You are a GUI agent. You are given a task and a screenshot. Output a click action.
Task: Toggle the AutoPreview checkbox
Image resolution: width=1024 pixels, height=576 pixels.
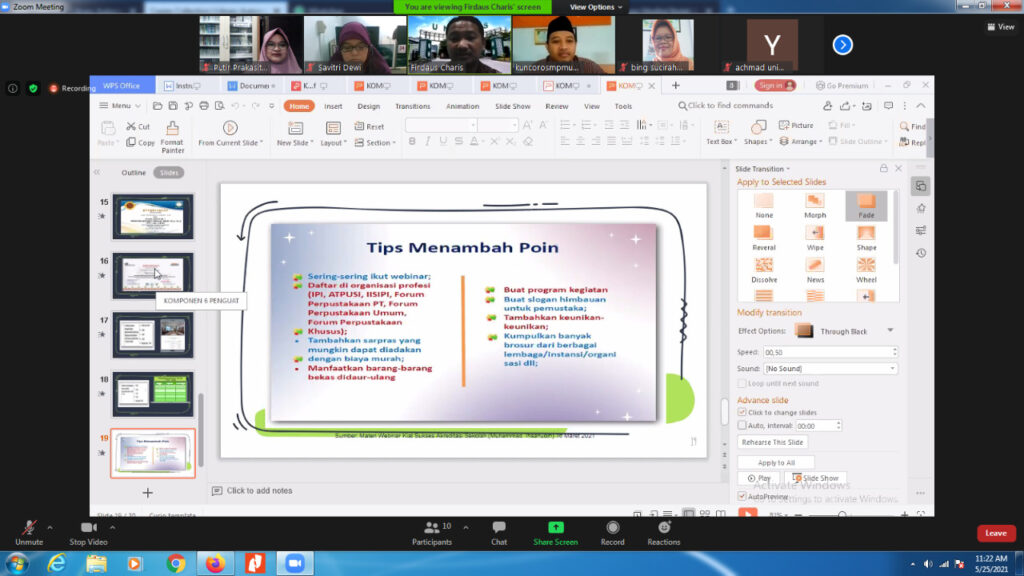point(742,496)
